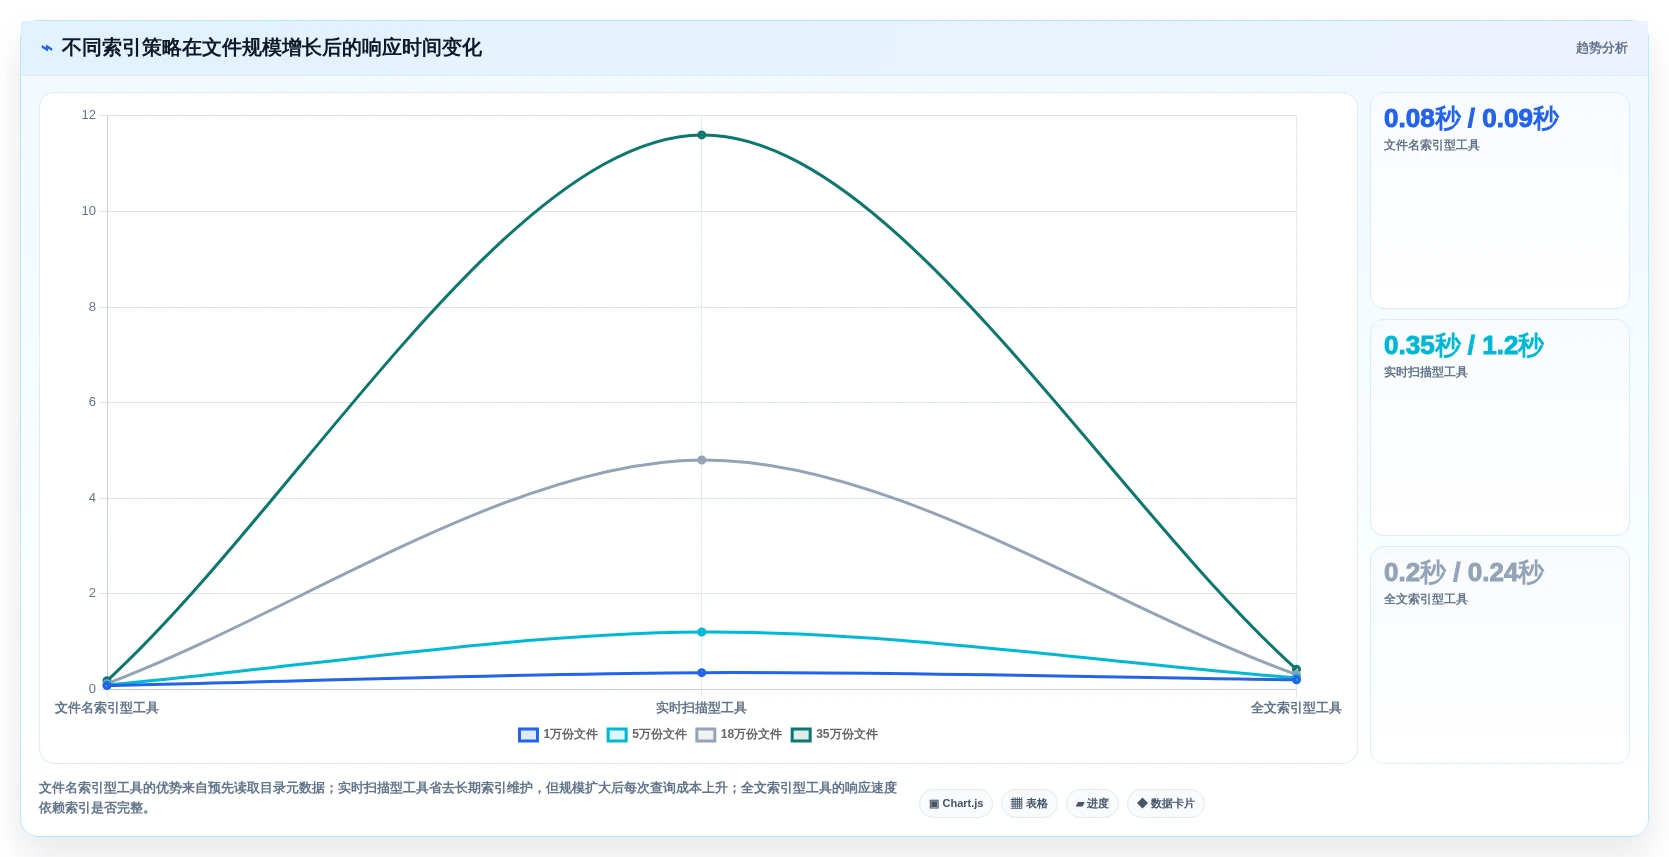Toggle the 1万份文件 legend item
This screenshot has height=857, width=1669.
click(x=558, y=734)
